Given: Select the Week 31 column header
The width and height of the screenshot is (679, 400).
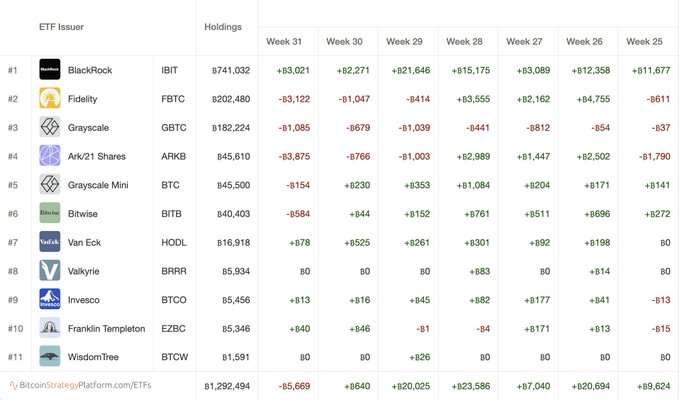Looking at the screenshot, I should click(x=286, y=41).
